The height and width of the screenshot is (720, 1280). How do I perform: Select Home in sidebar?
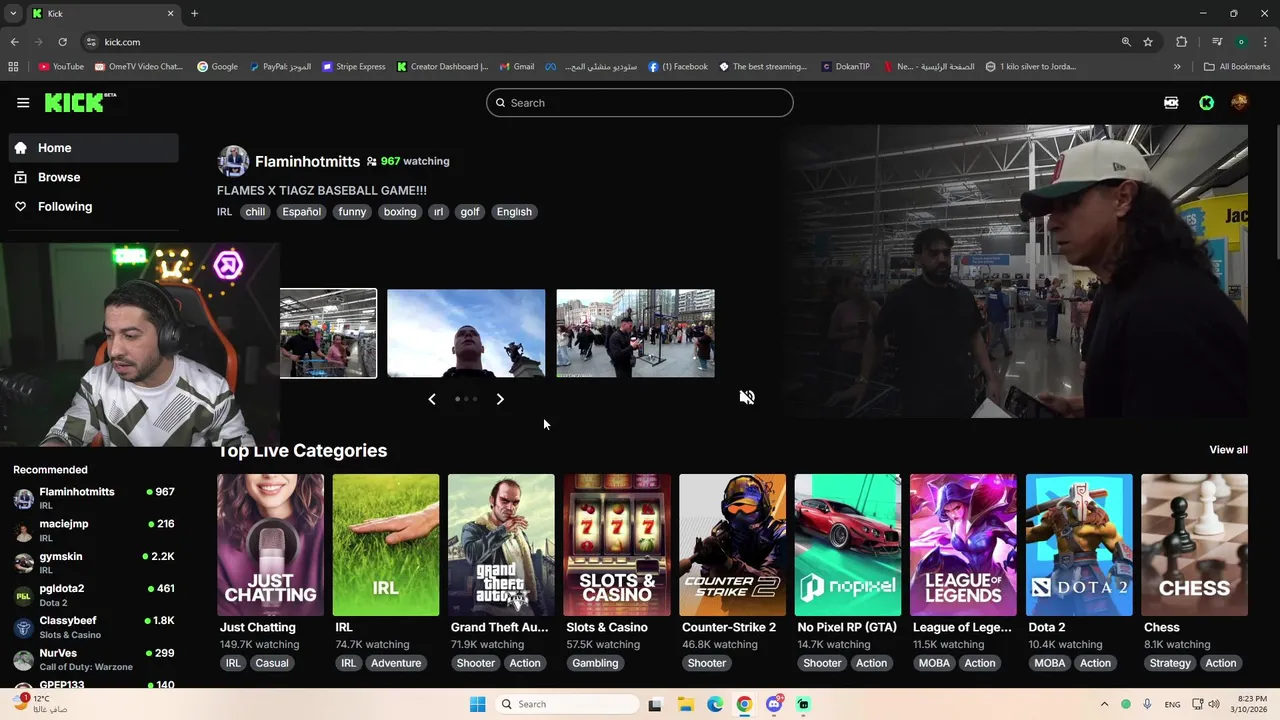94,148
